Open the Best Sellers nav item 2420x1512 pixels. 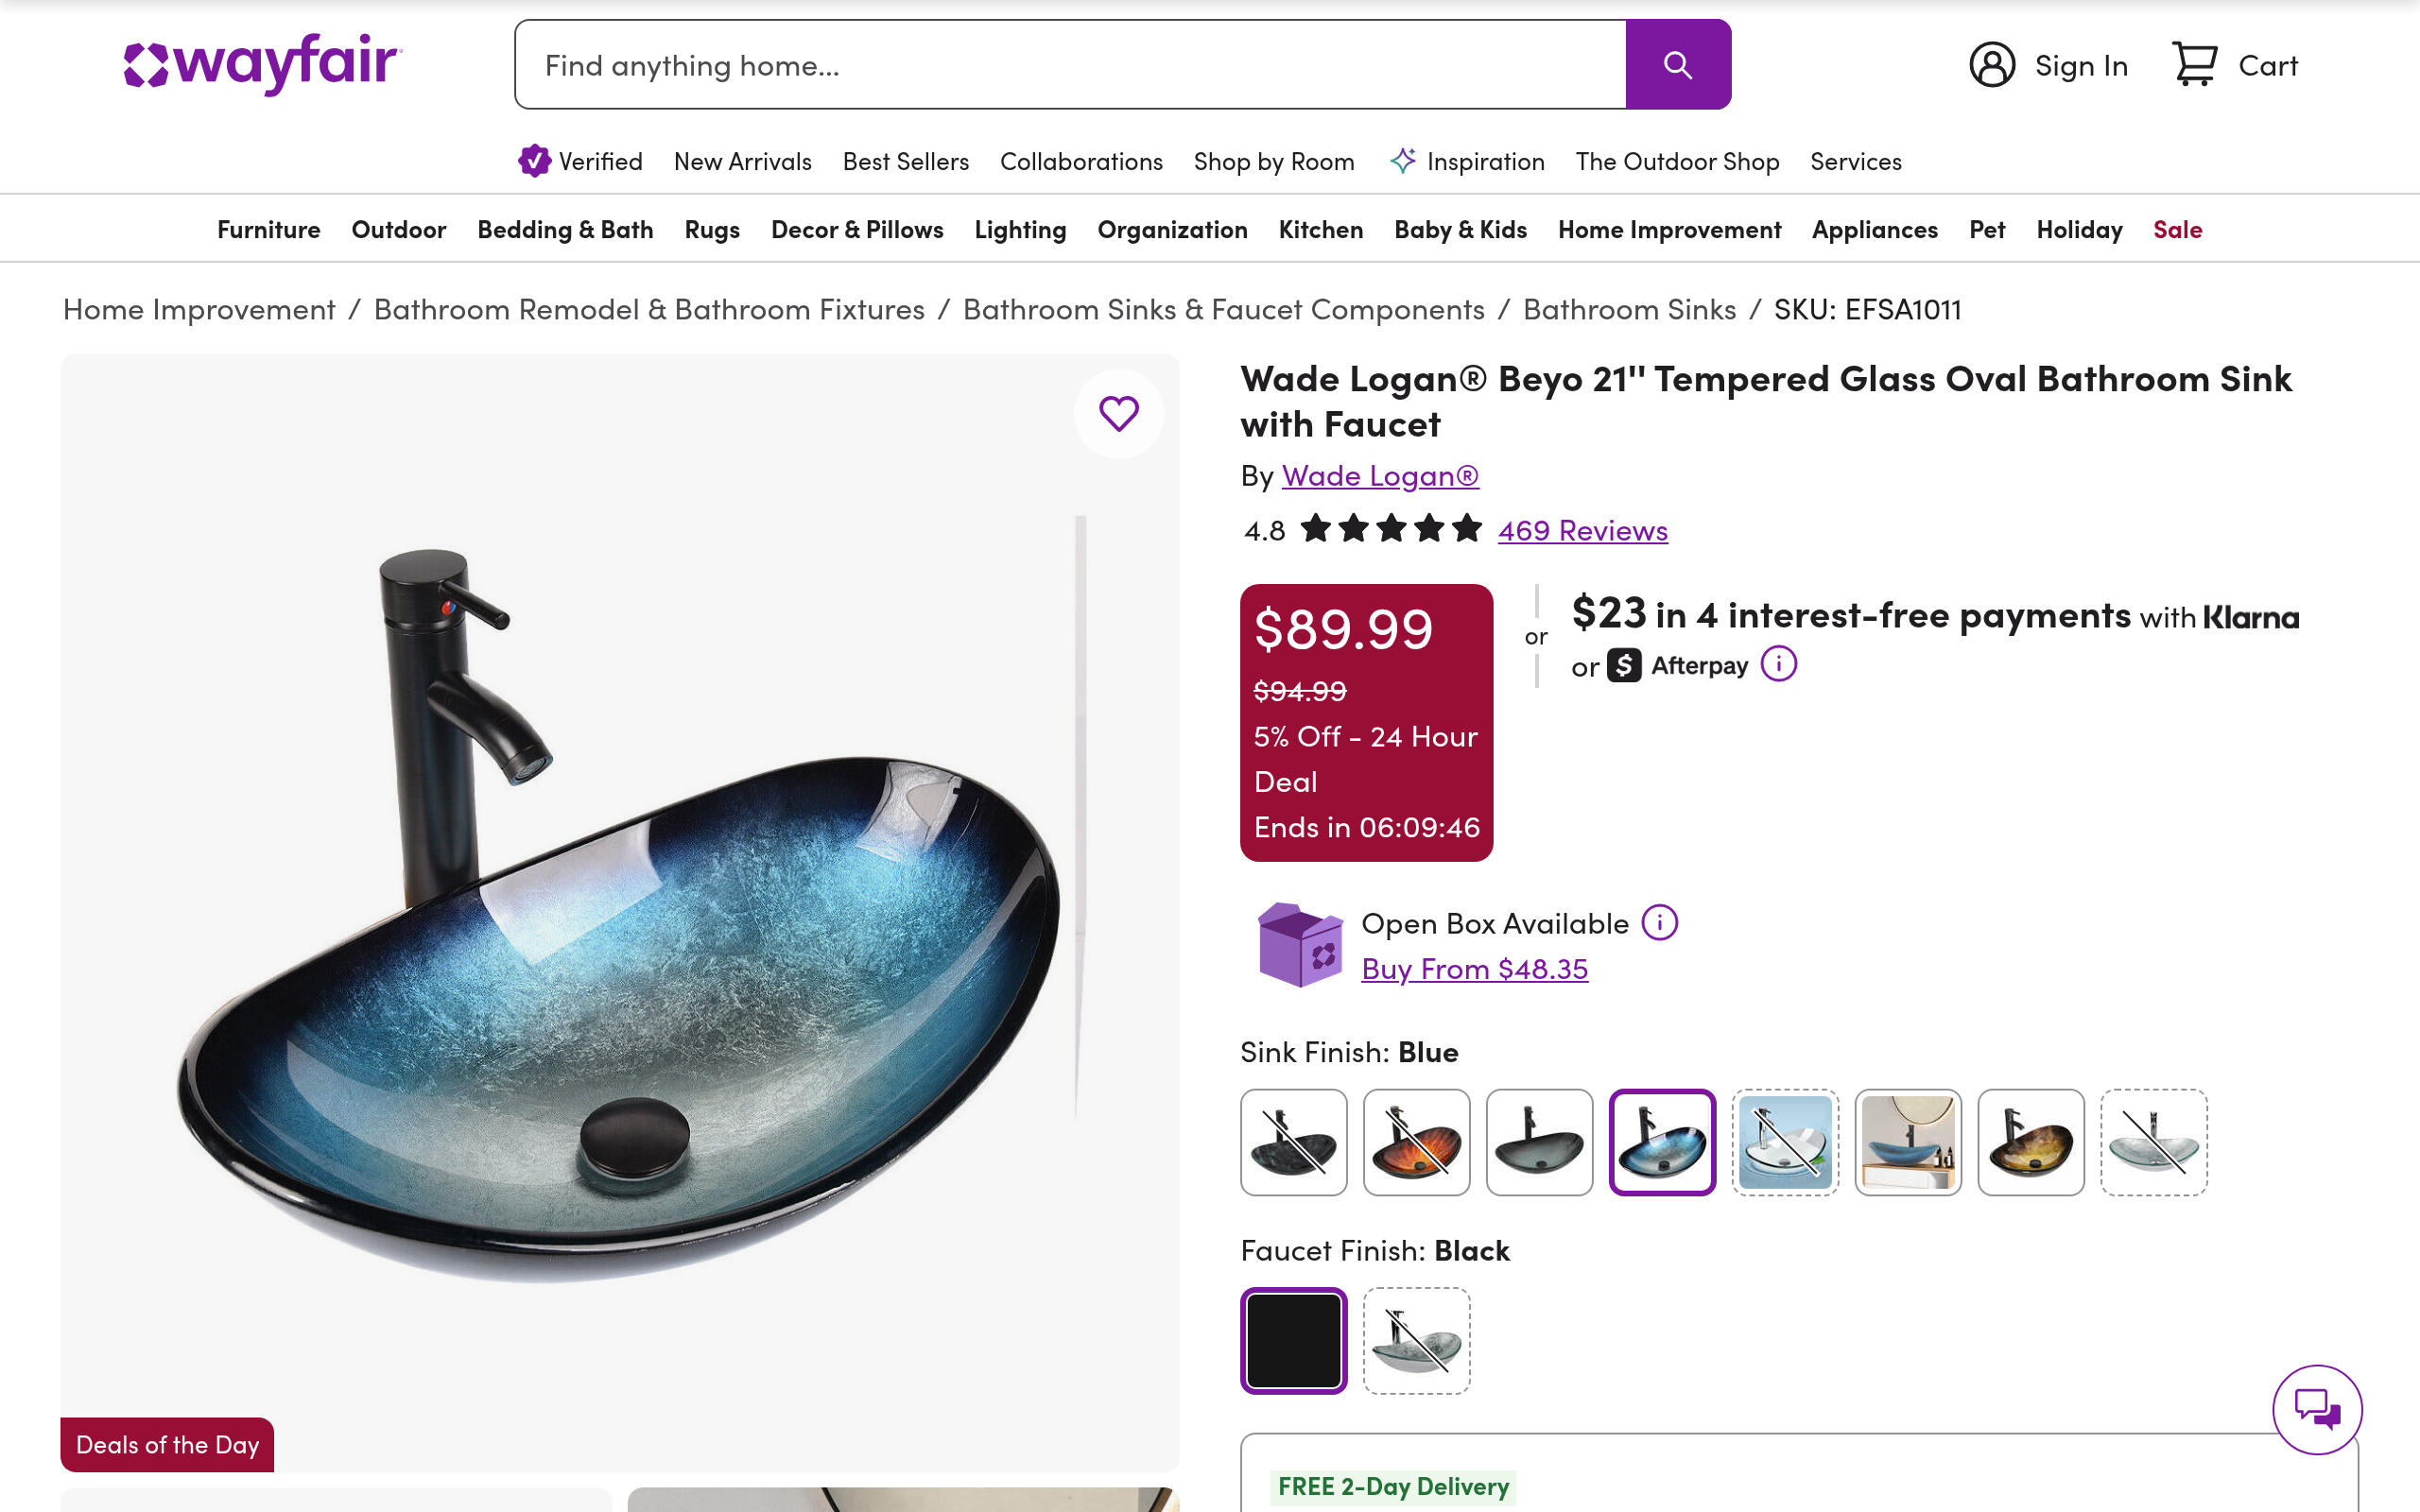point(905,161)
